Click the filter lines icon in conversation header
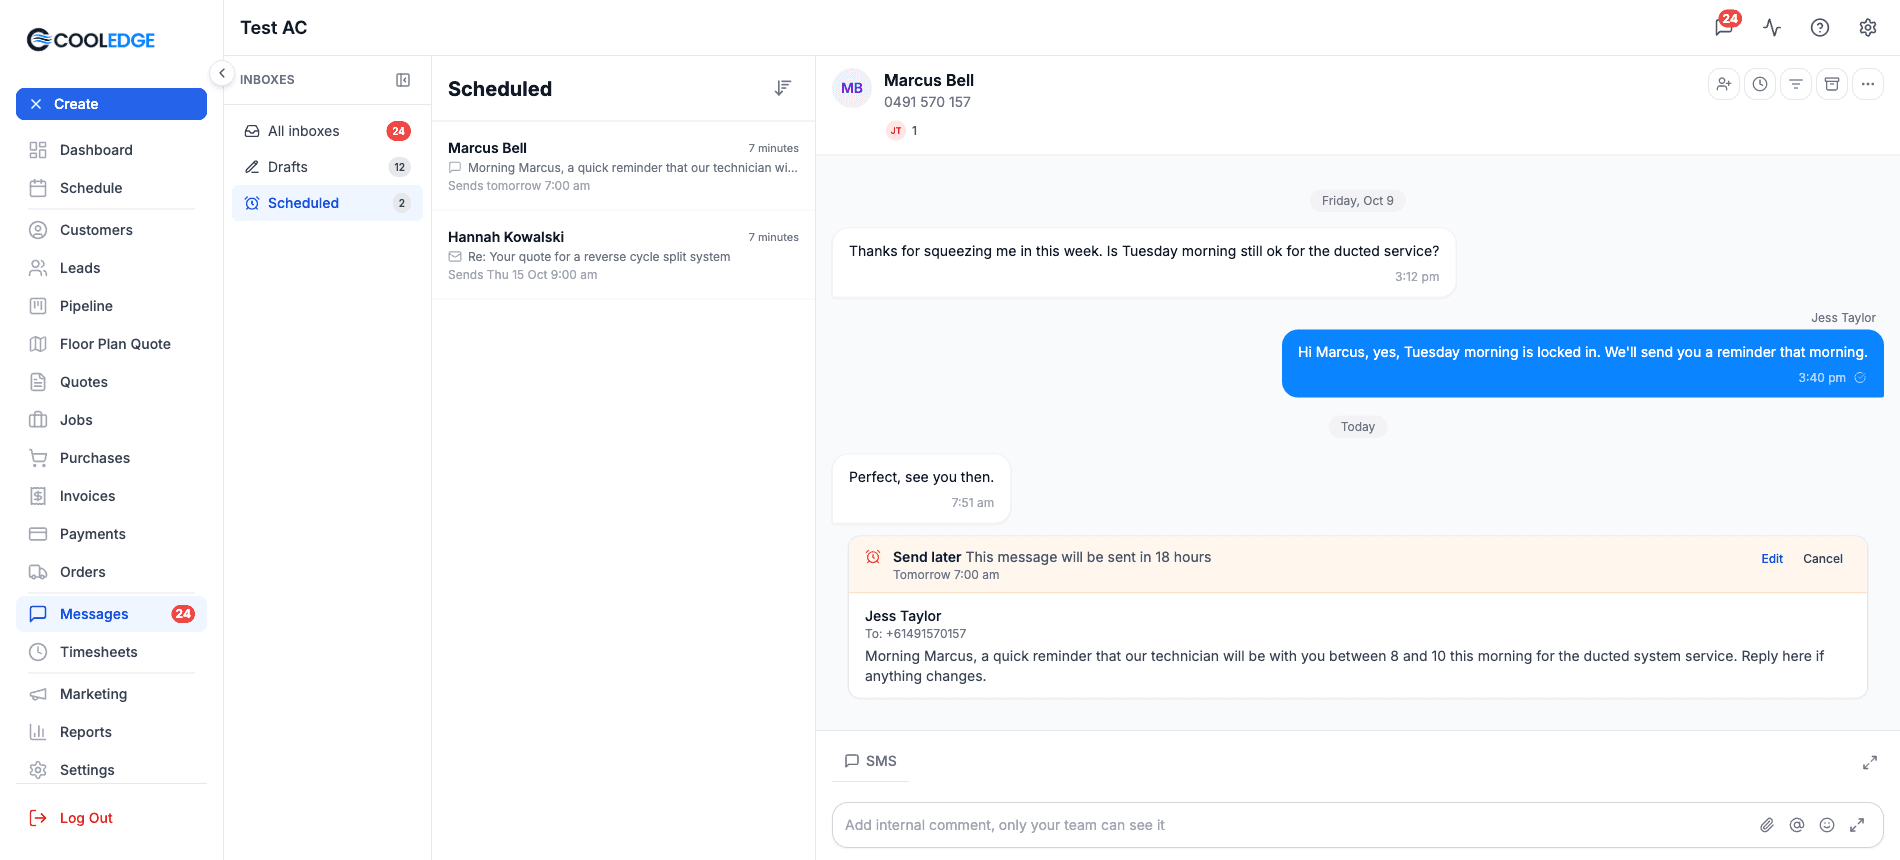The image size is (1900, 860). coord(1796,84)
